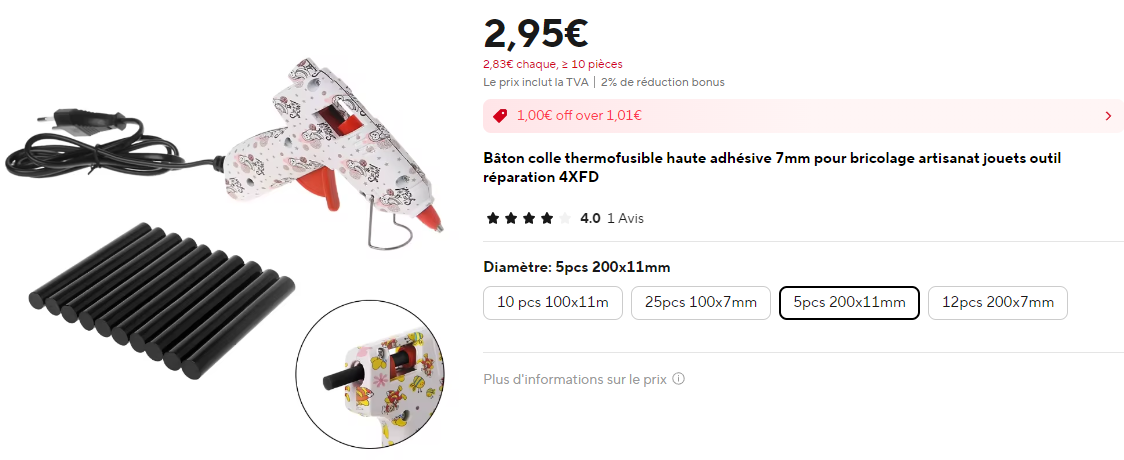This screenshot has width=1124, height=460.
Task: Select the 10 pcs 100x11m option
Action: [x=553, y=302]
